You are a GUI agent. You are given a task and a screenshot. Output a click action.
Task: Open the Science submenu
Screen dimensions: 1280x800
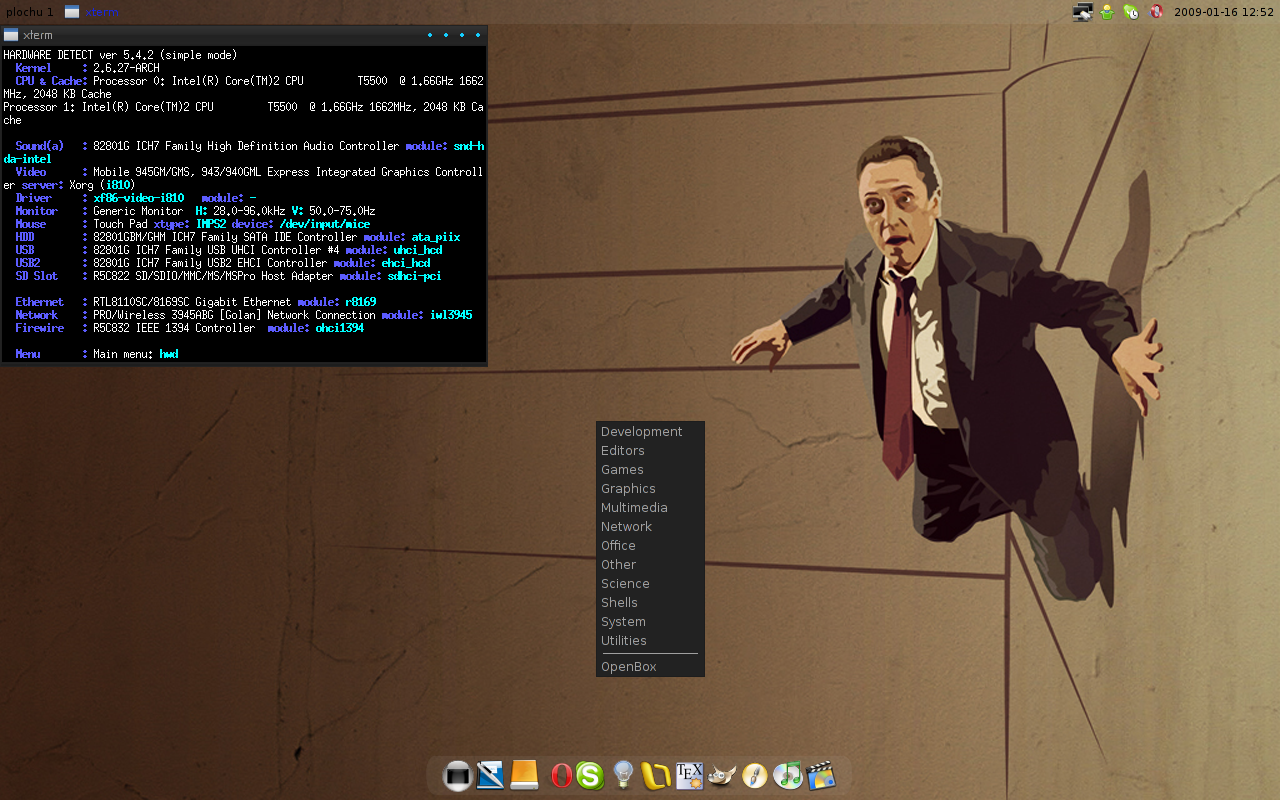point(650,584)
